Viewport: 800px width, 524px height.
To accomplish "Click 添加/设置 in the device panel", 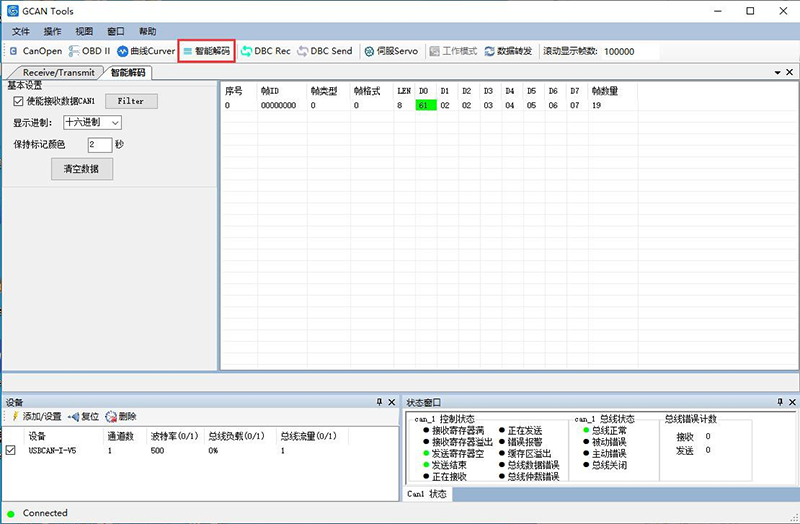I will [36, 416].
